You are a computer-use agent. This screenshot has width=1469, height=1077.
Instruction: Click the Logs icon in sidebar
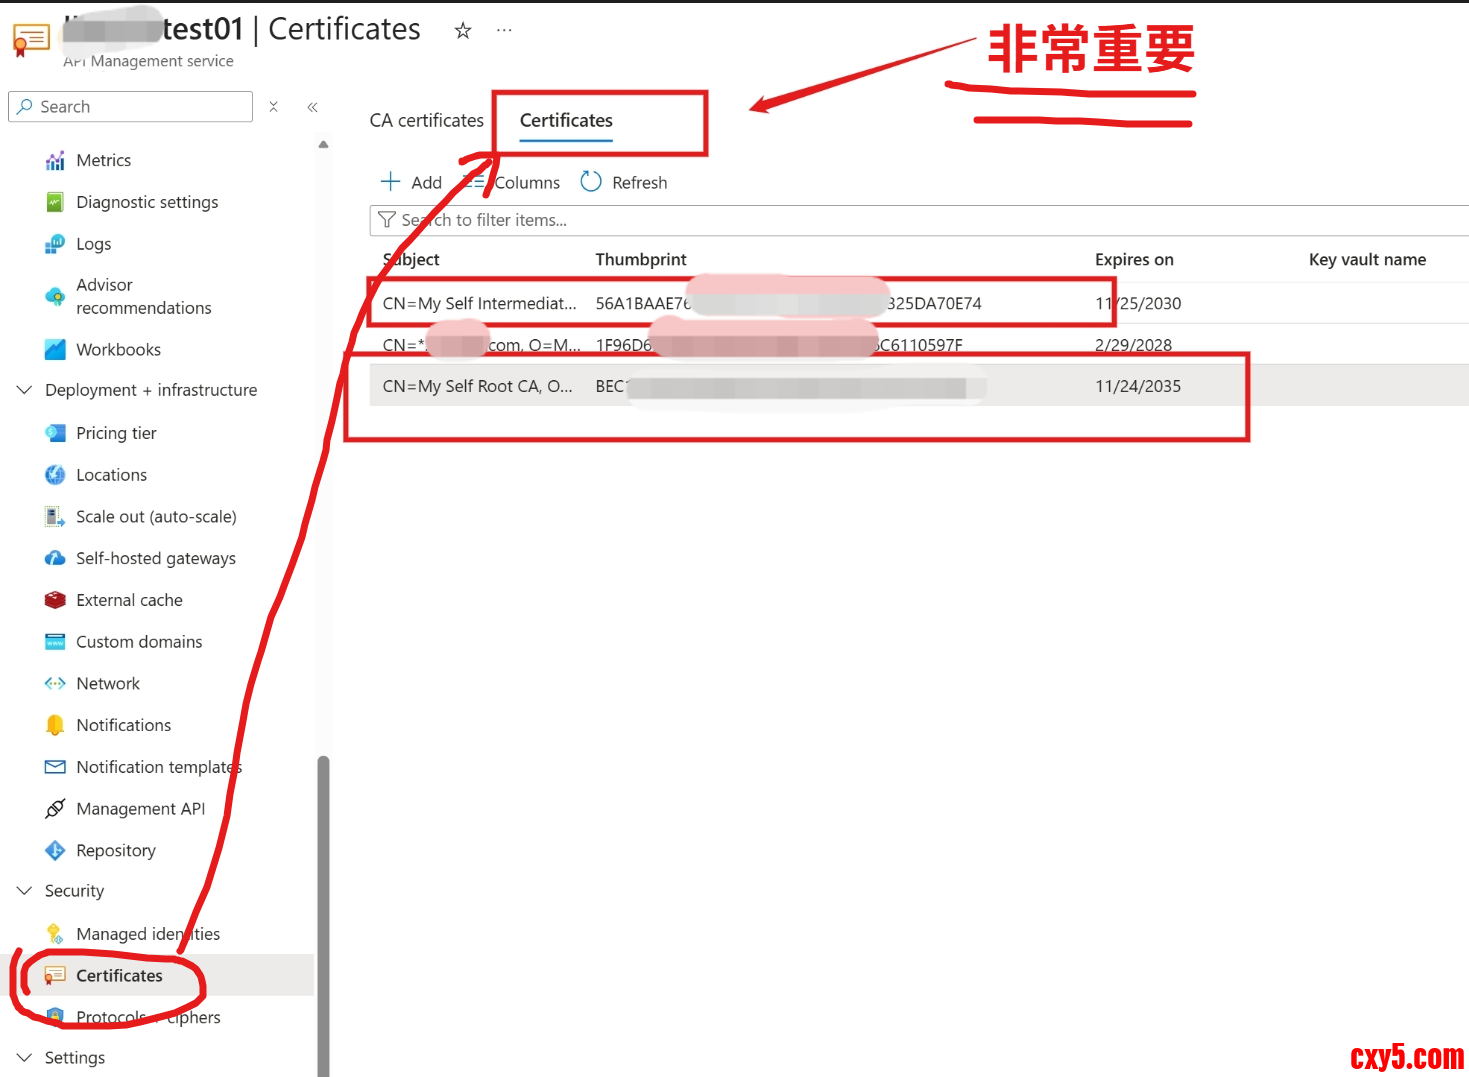pyautogui.click(x=55, y=245)
